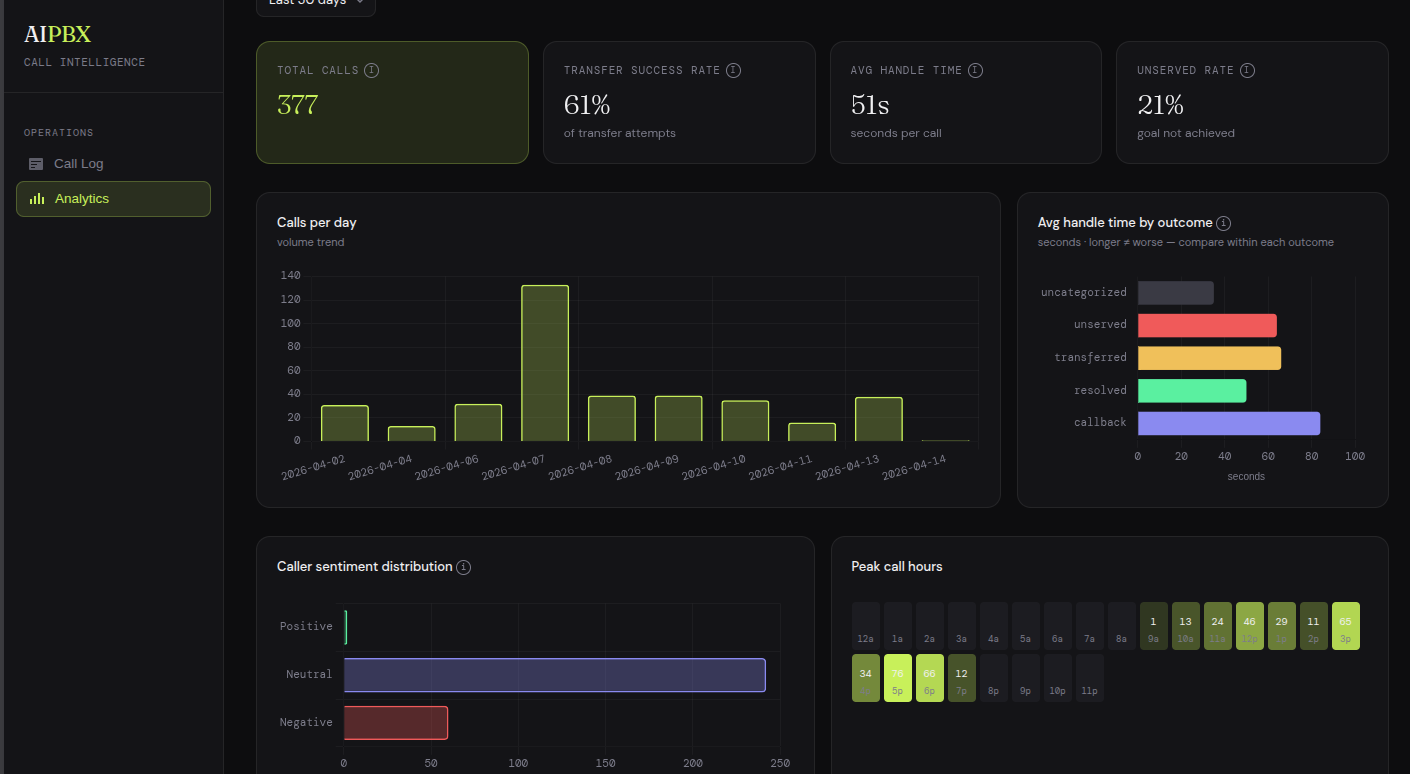Click the 6p peak hour cell showing 66

click(930, 678)
